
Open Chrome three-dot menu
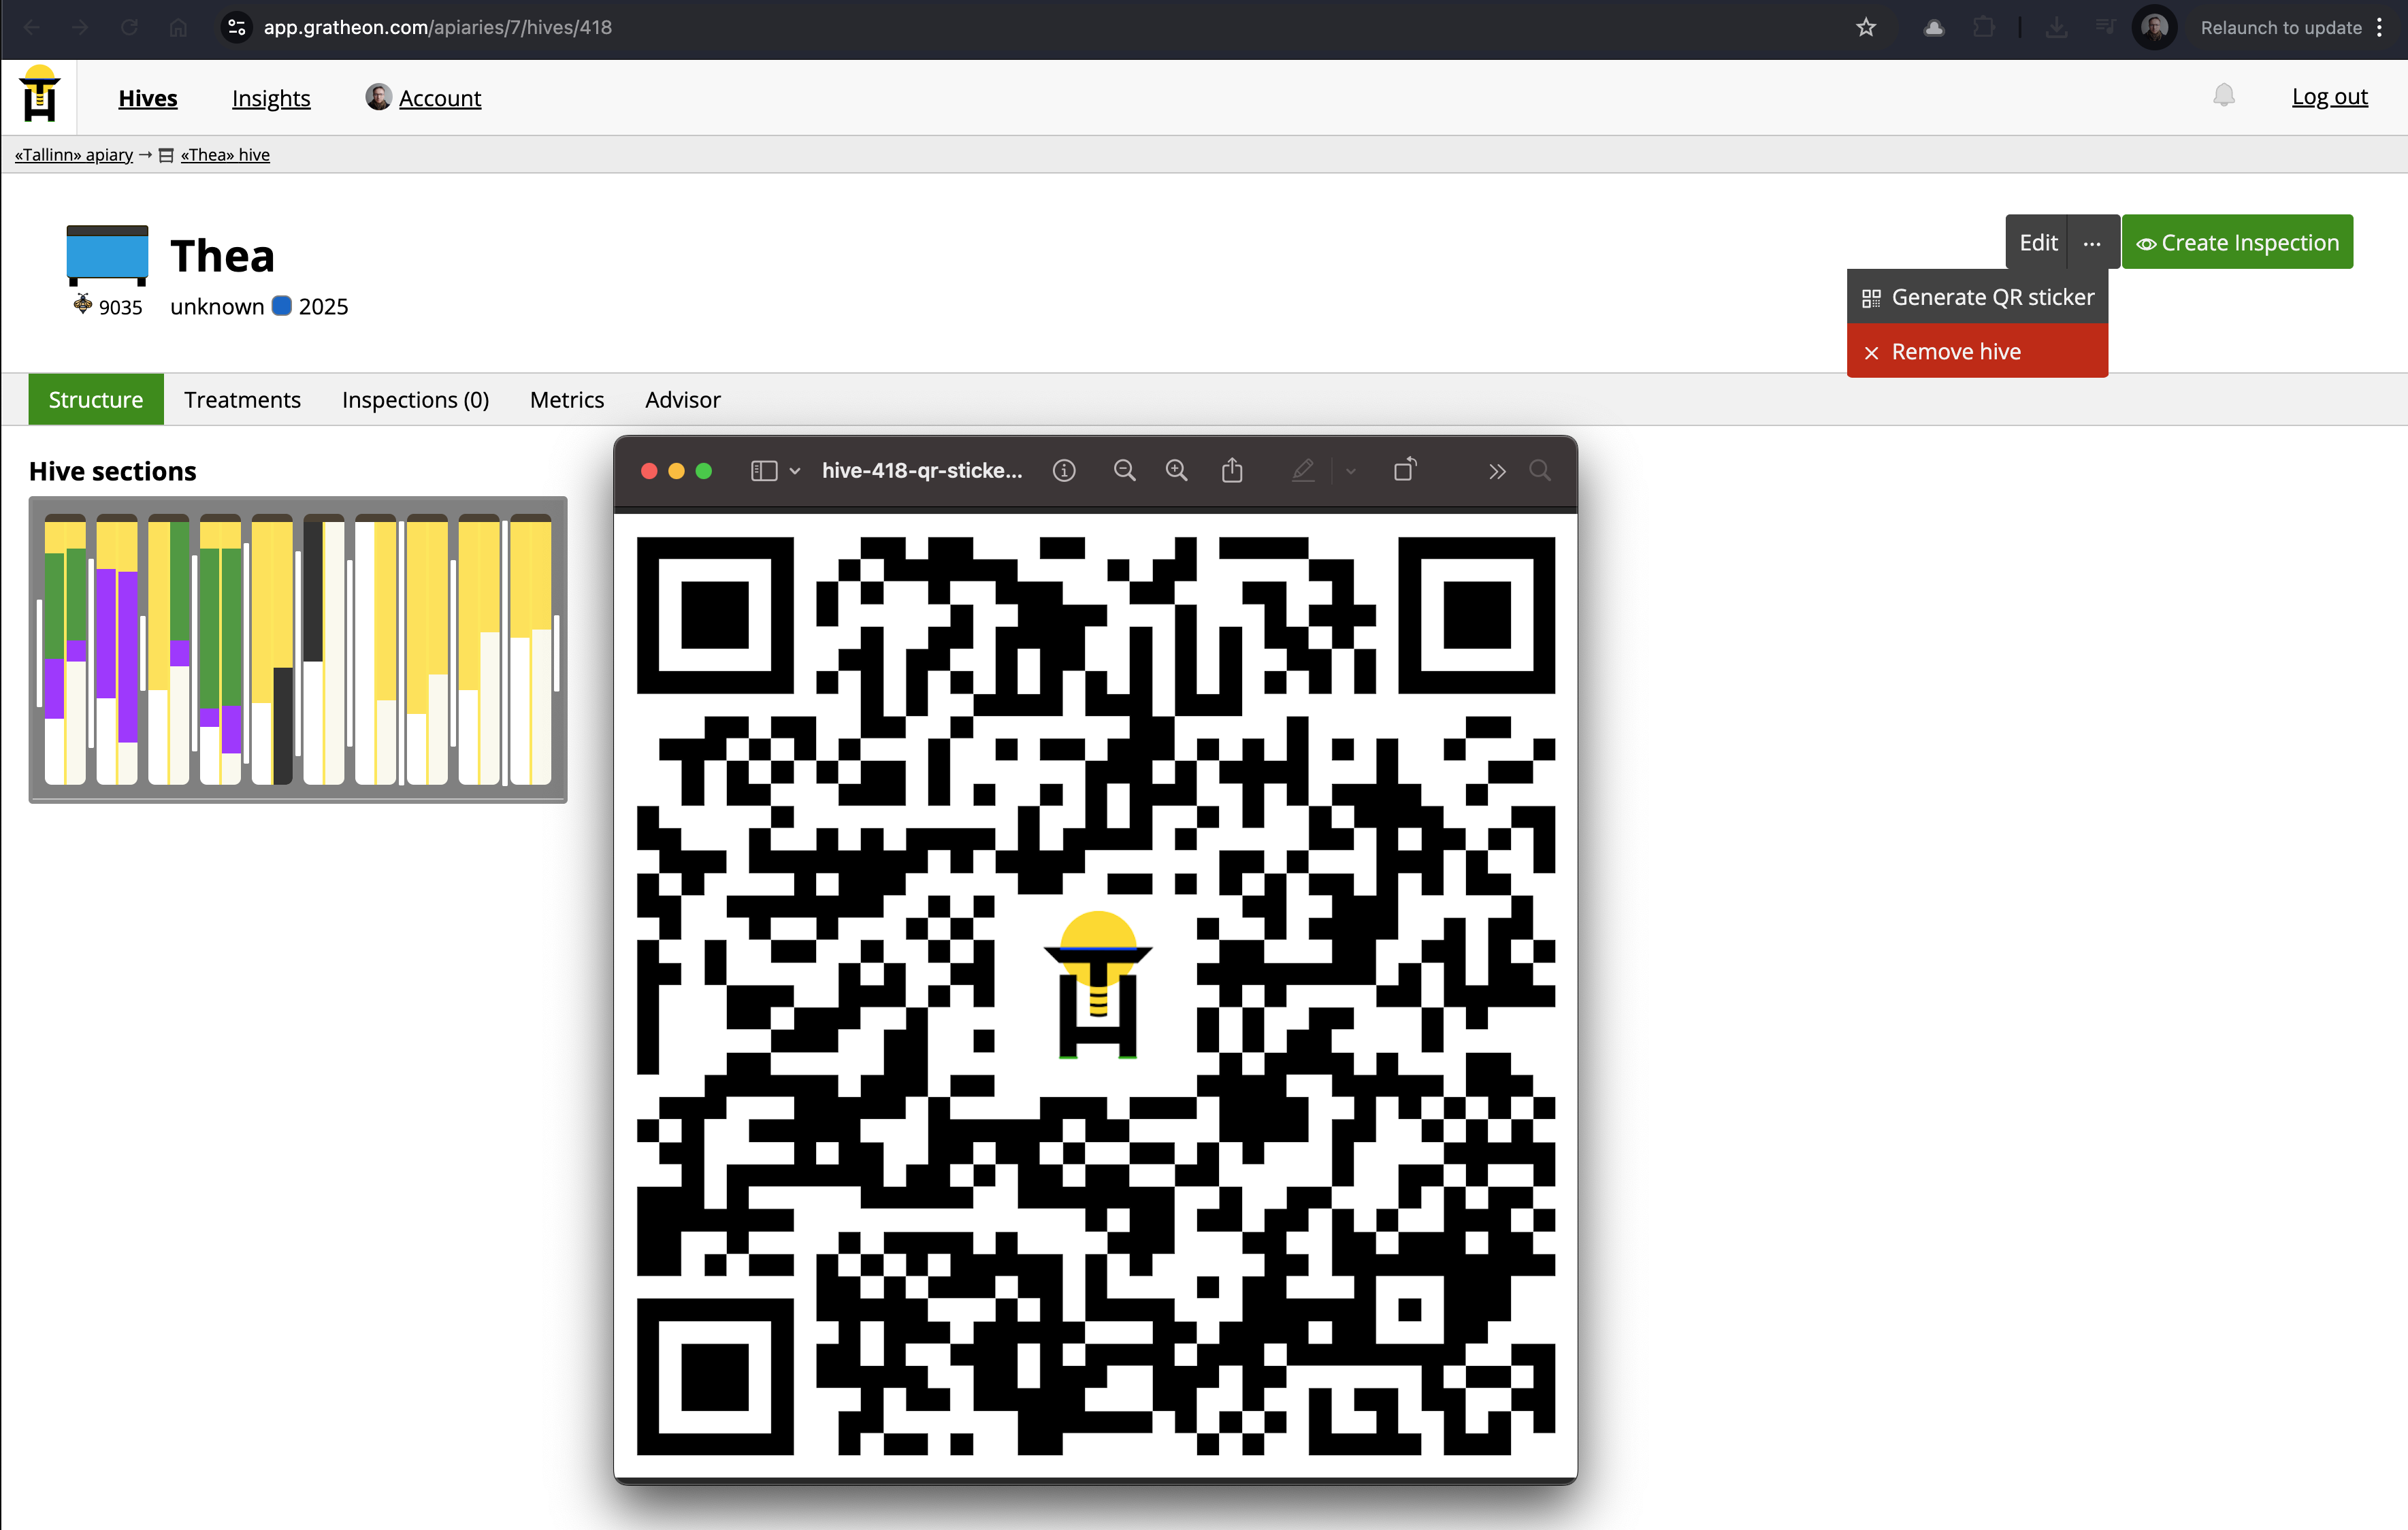tap(2379, 28)
